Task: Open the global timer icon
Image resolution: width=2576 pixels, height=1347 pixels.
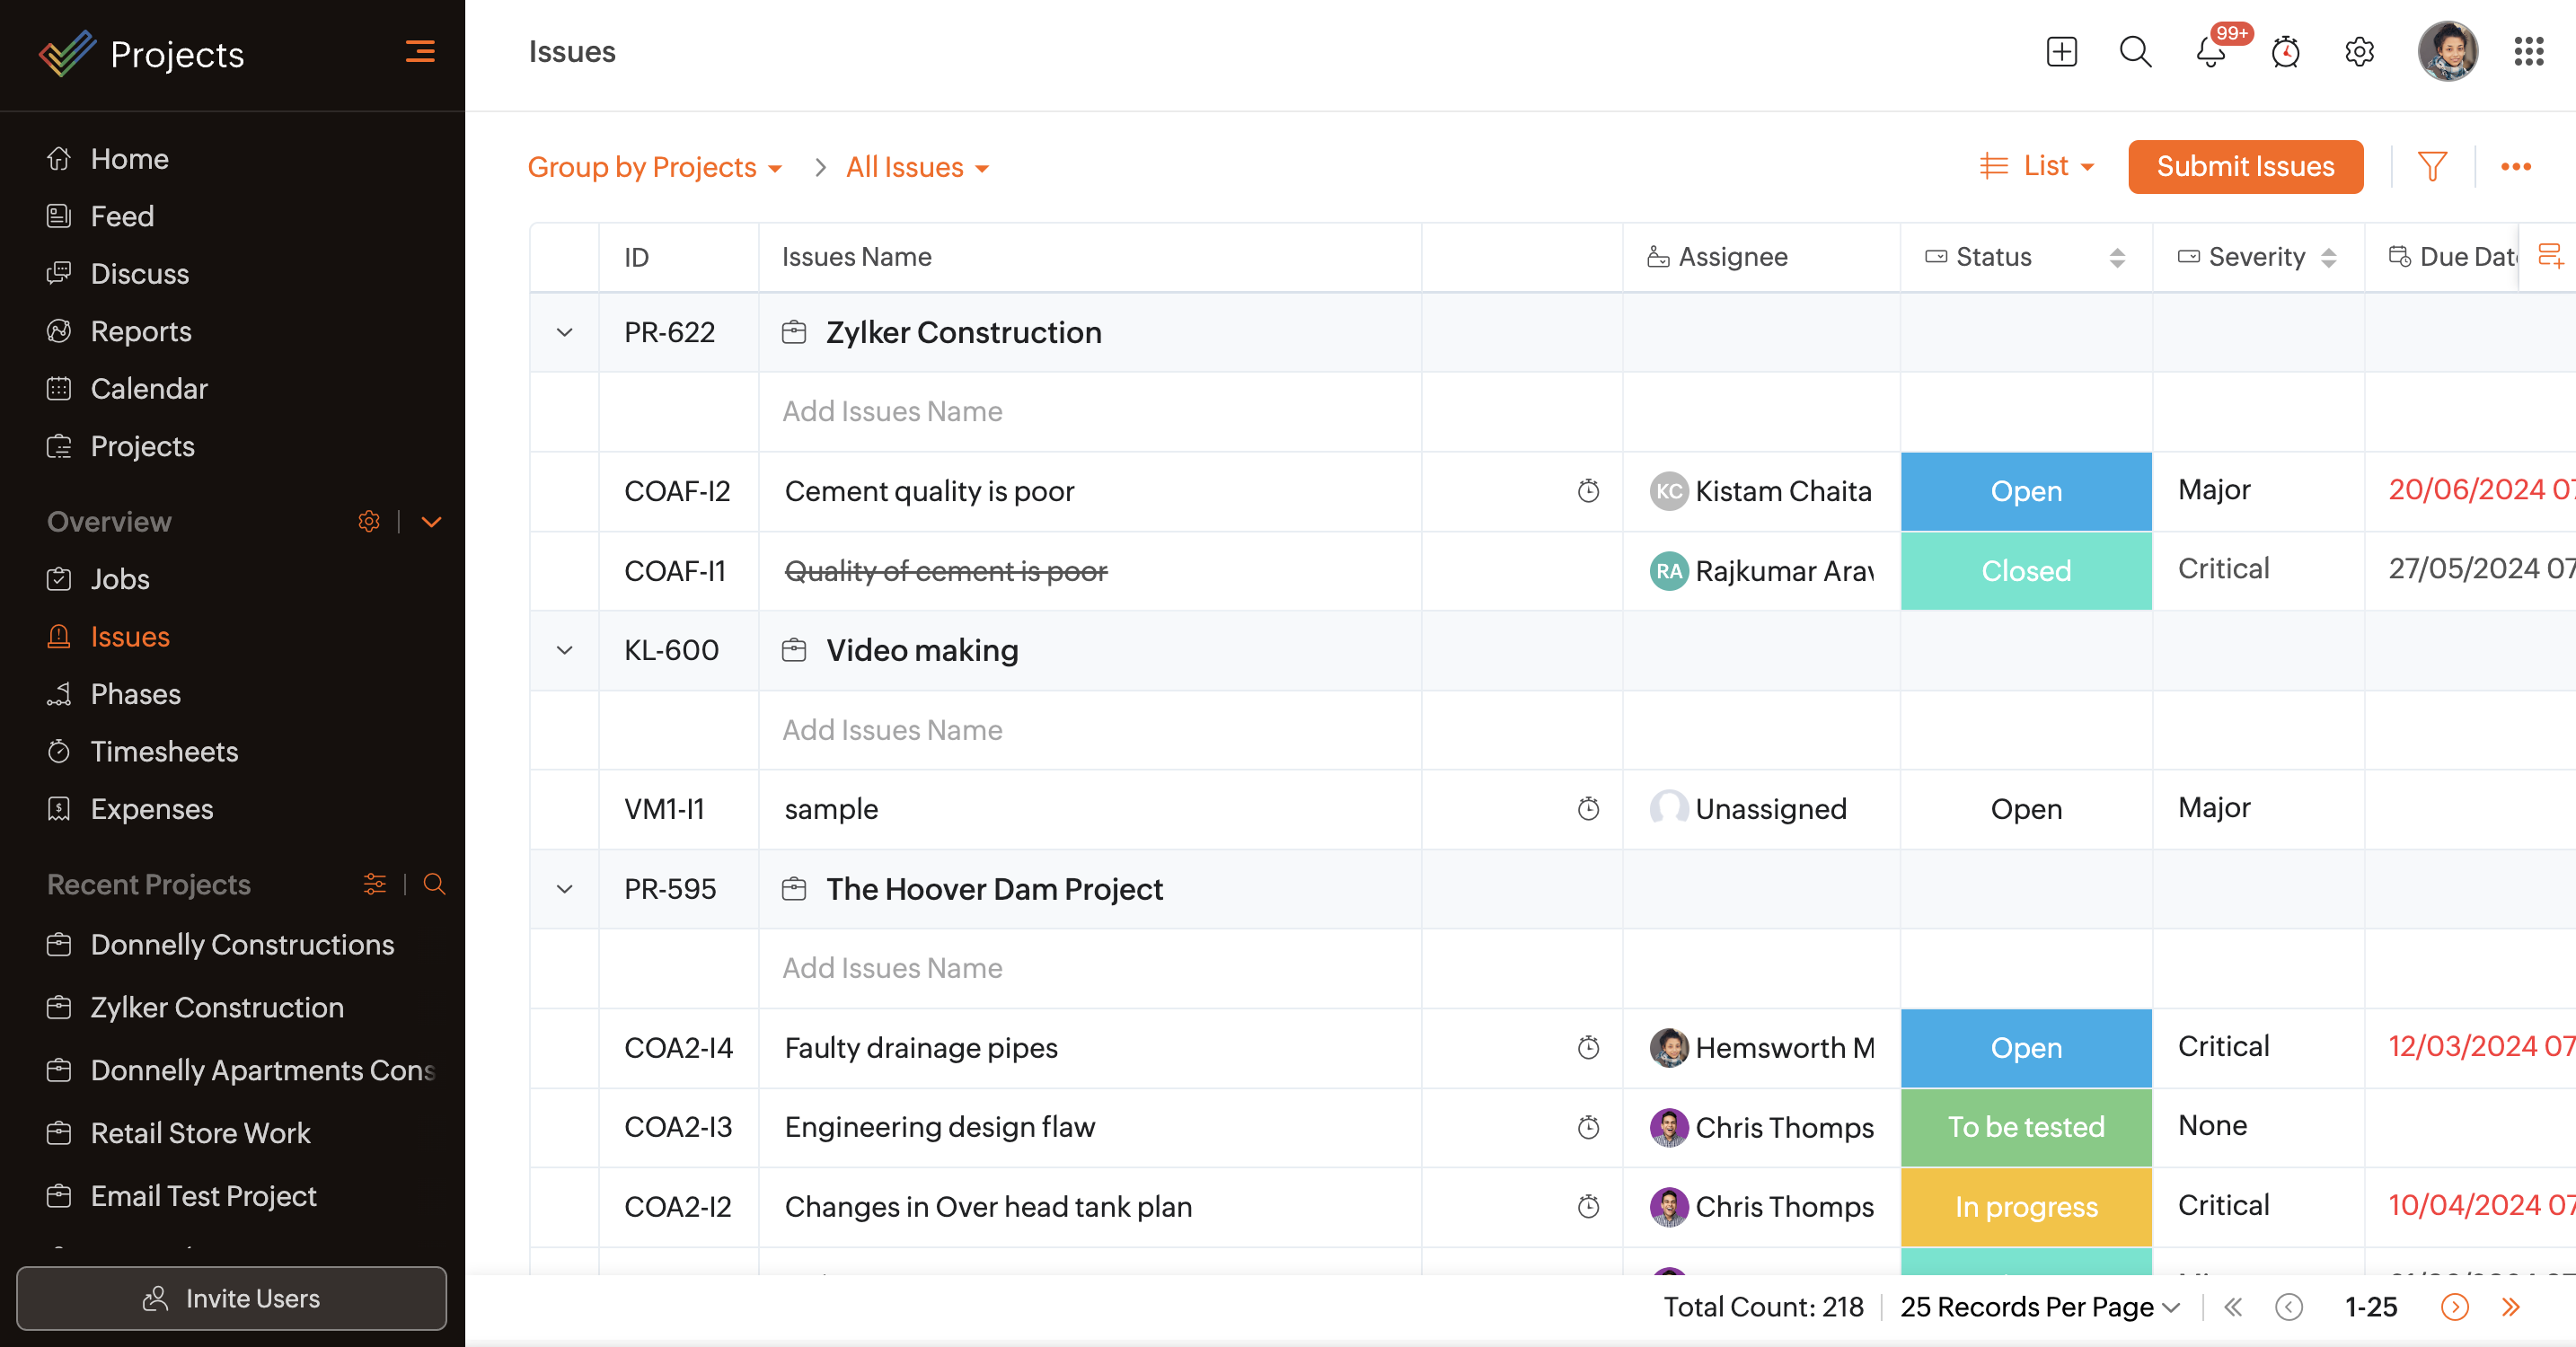Action: pos(2285,52)
